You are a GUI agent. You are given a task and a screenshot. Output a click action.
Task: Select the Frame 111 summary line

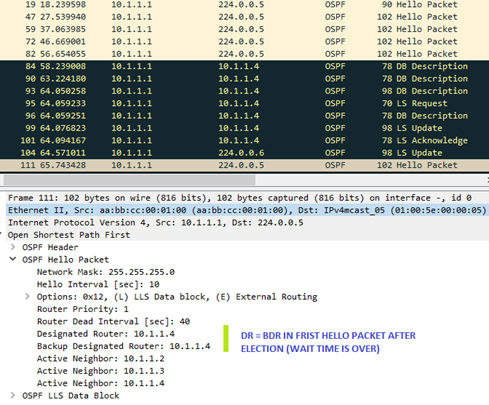click(x=247, y=198)
